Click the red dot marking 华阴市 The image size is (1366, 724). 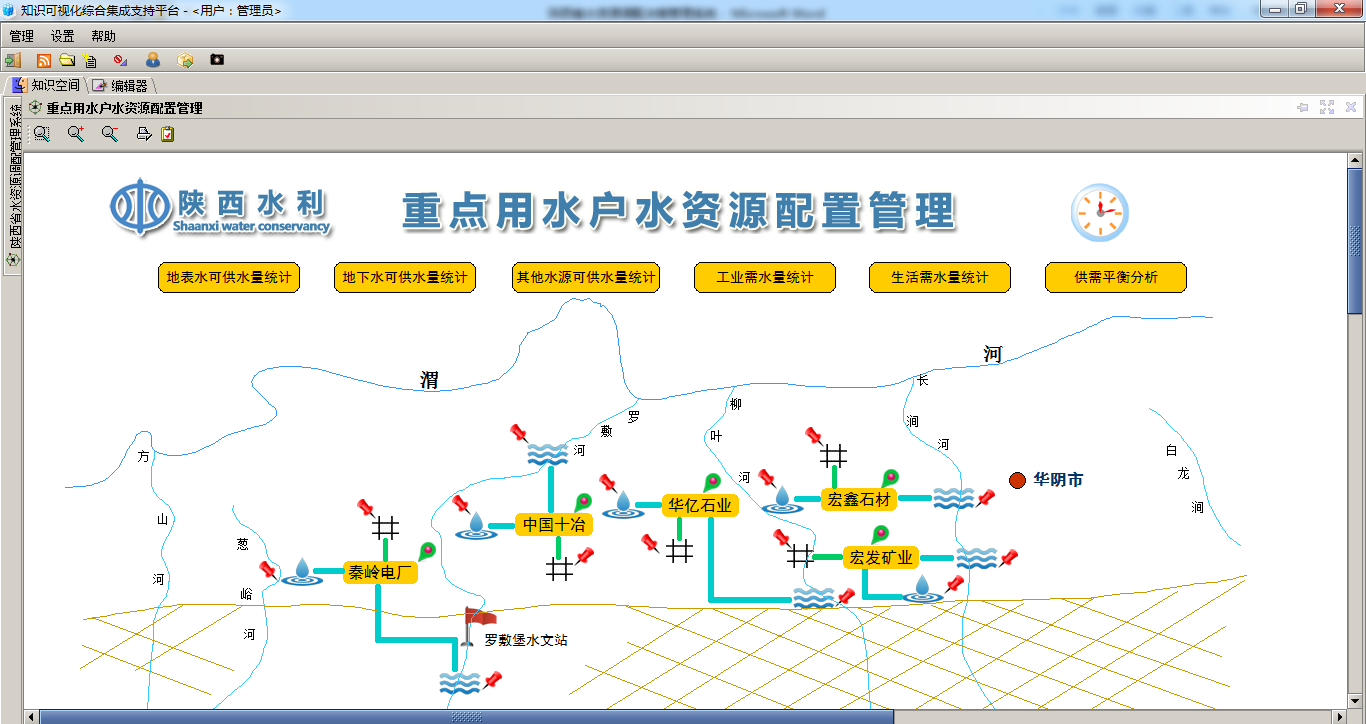pos(1018,480)
